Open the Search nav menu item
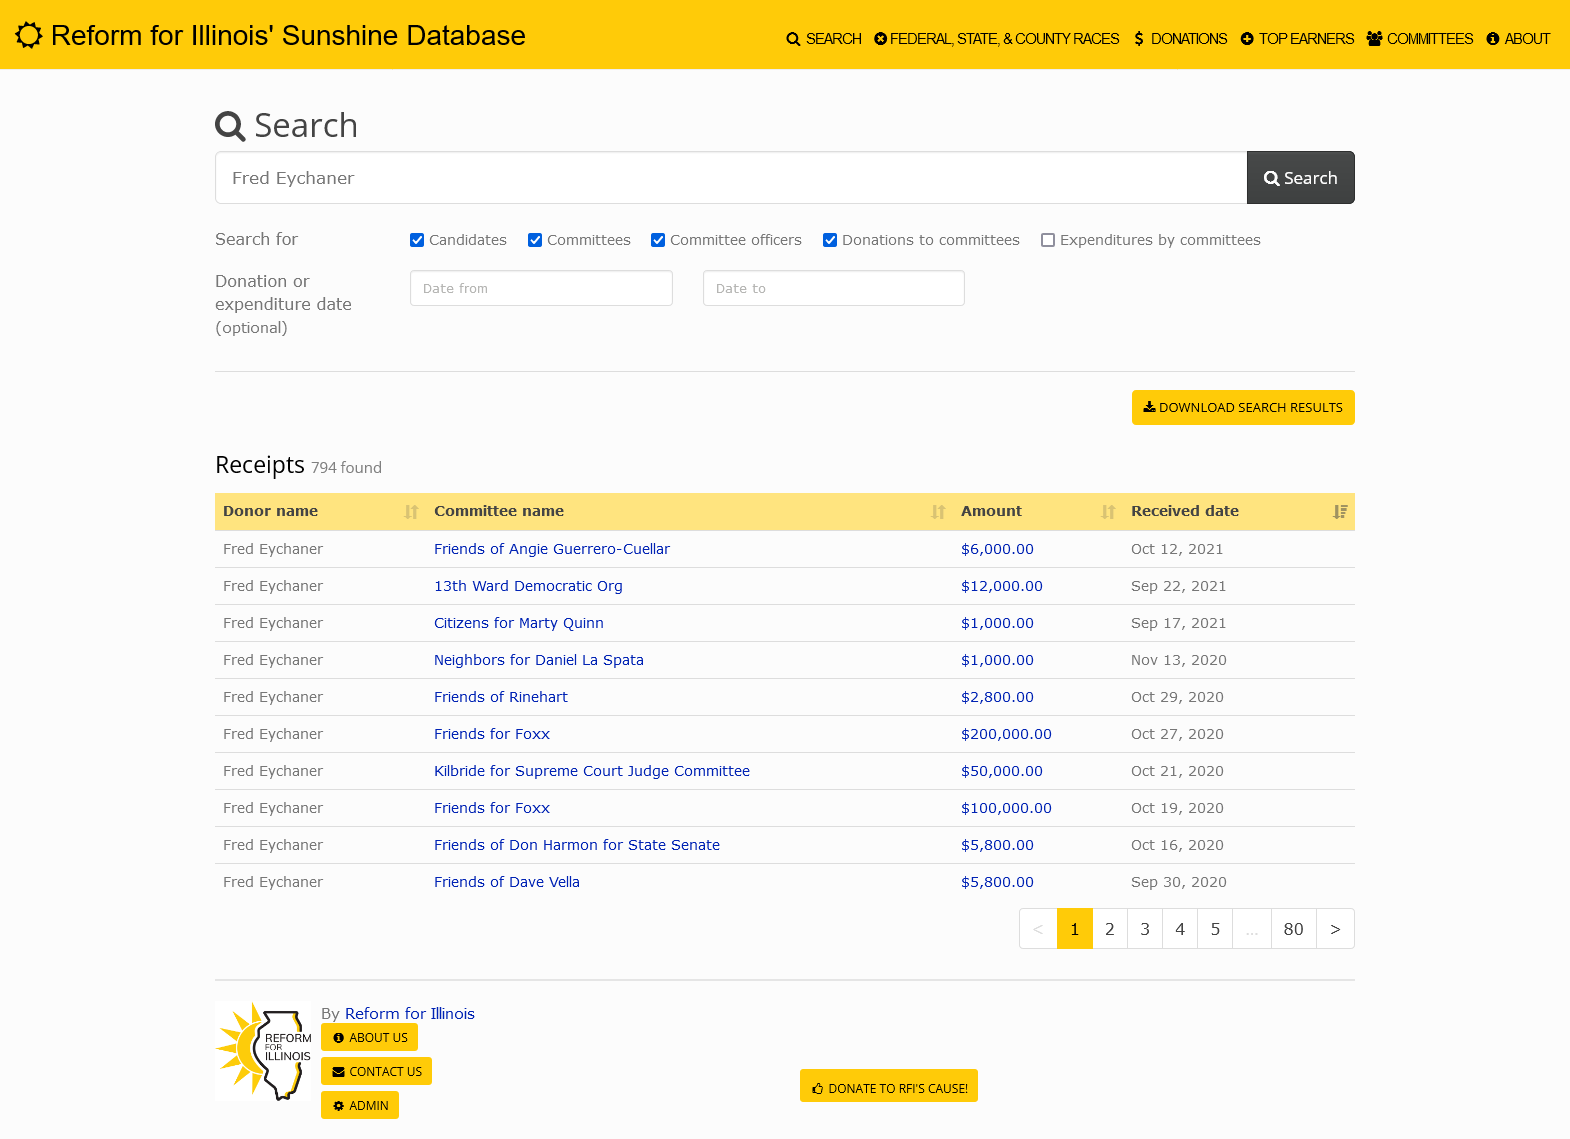Viewport: 1570px width, 1139px height. (x=824, y=39)
